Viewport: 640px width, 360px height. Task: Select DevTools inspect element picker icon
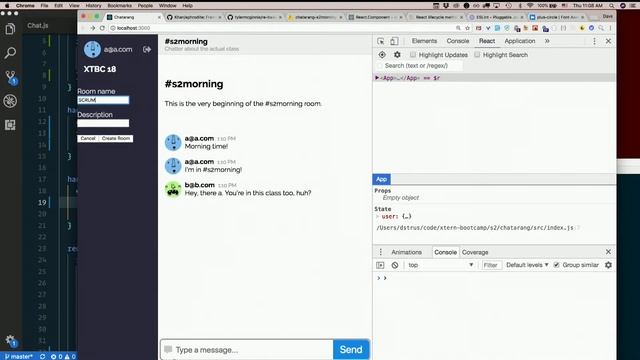click(380, 41)
